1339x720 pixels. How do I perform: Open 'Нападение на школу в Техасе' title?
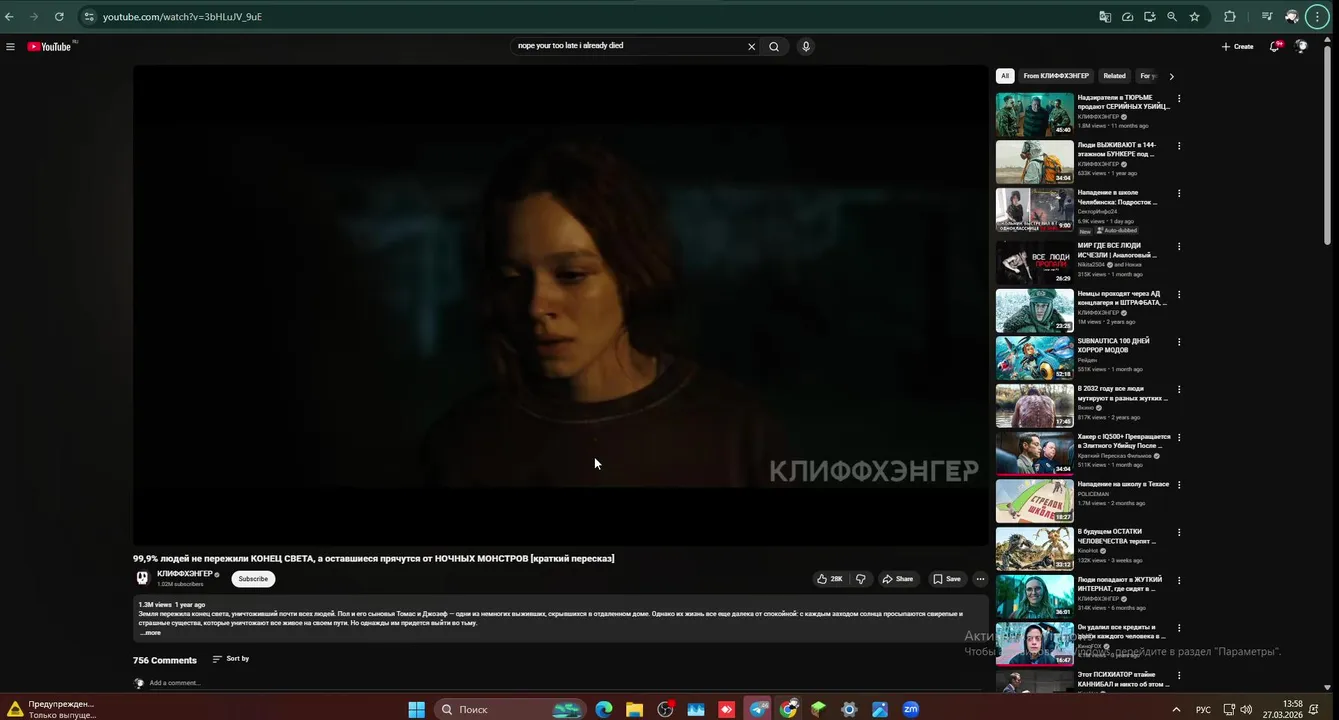click(x=1123, y=484)
